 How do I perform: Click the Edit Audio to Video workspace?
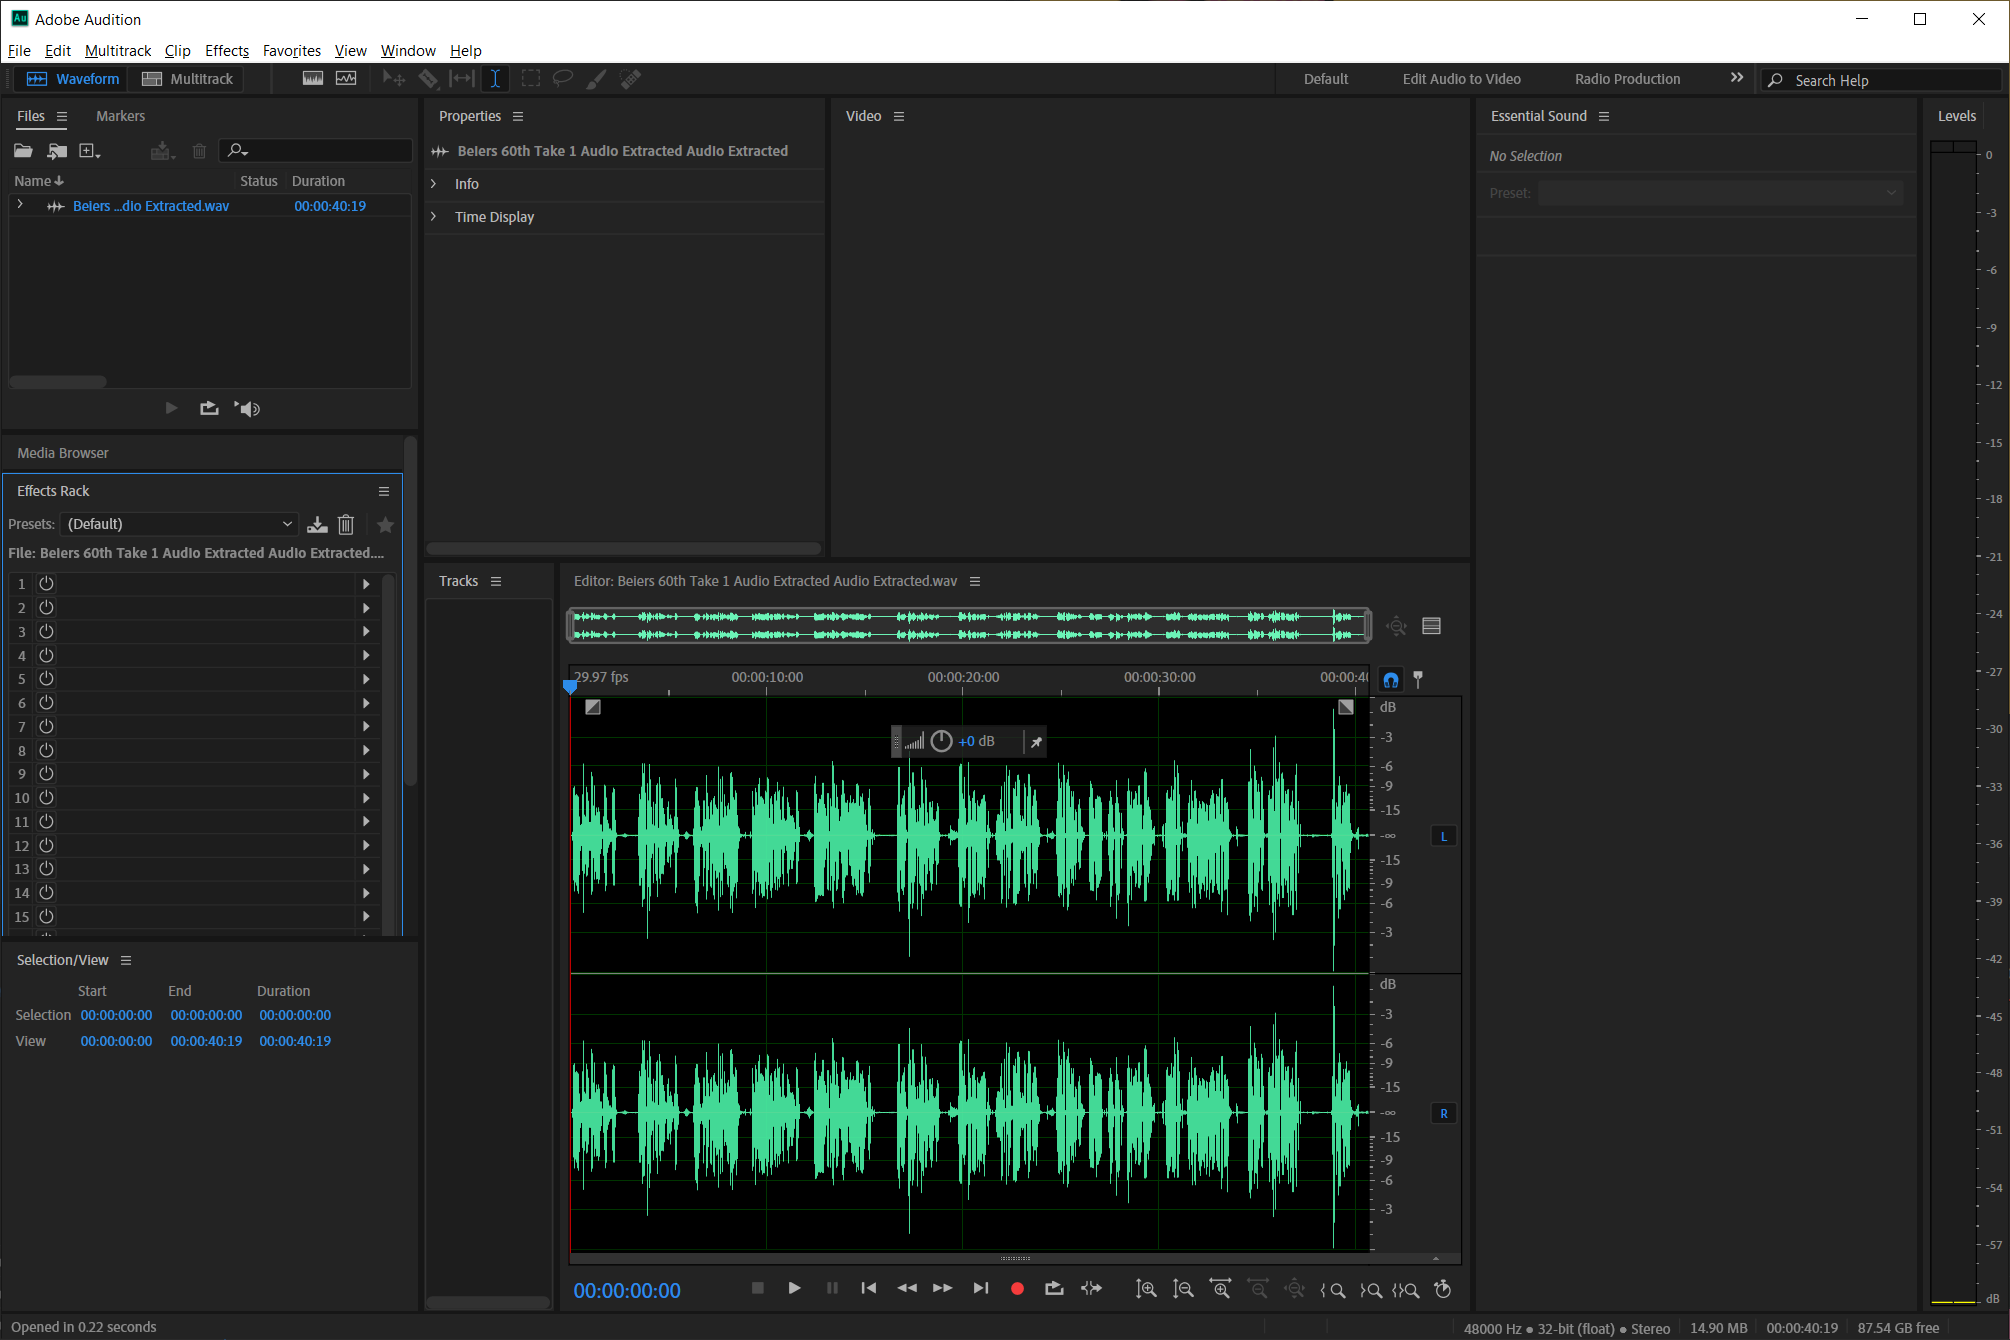1461,78
